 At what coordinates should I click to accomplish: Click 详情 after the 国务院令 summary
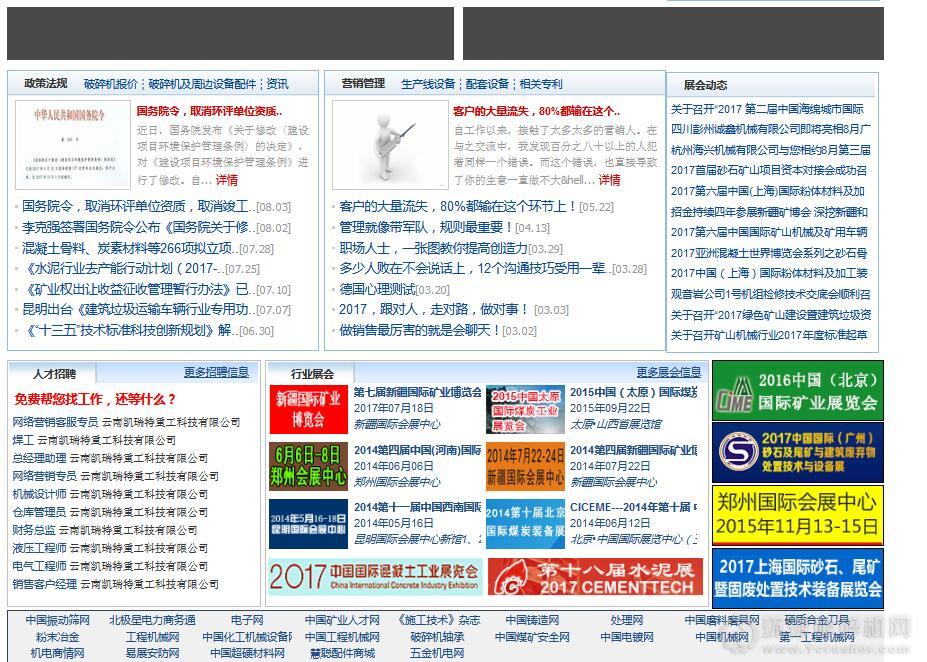227,181
